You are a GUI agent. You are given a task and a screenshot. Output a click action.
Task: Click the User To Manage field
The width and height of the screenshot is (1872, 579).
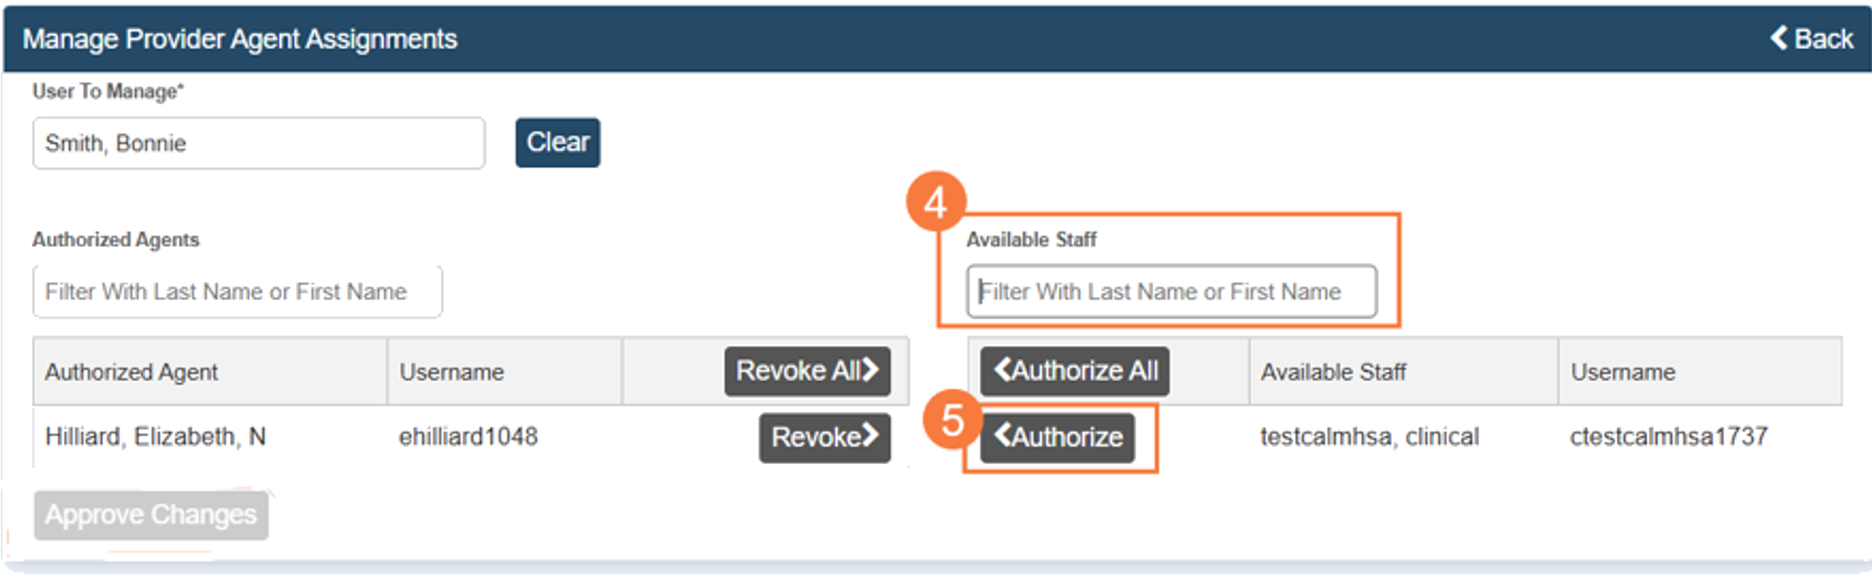(258, 143)
